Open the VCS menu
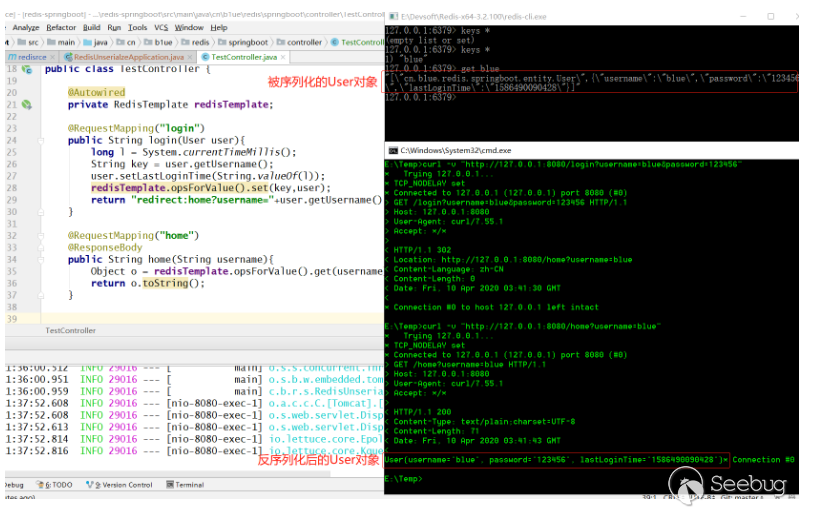 pyautogui.click(x=161, y=27)
